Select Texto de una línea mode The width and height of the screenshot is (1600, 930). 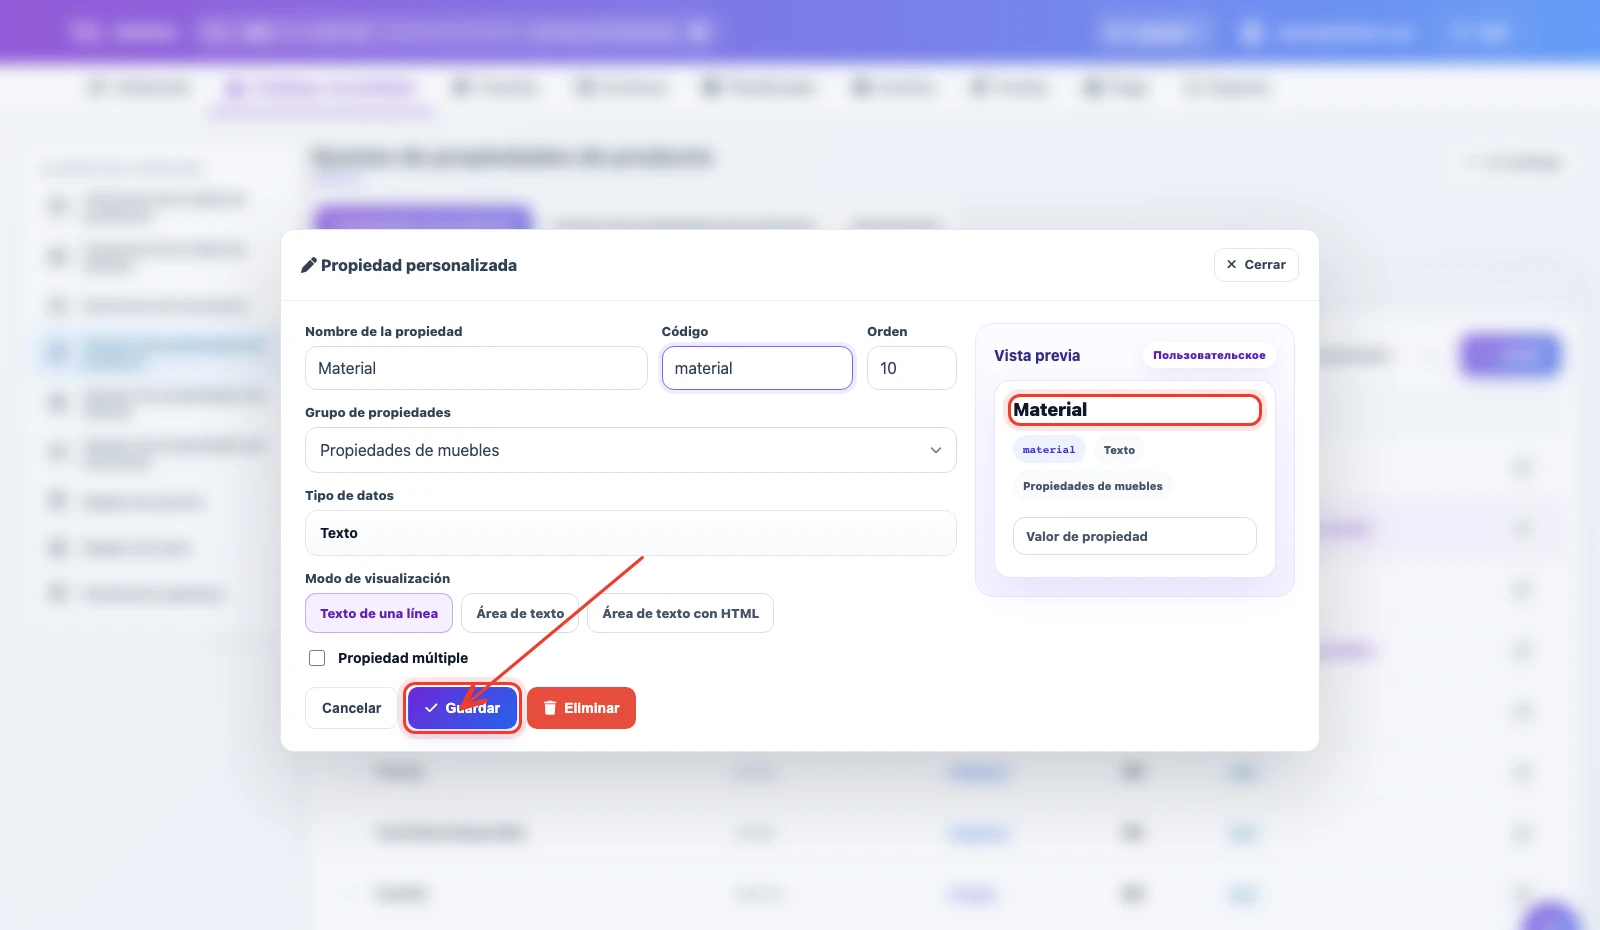tap(379, 613)
